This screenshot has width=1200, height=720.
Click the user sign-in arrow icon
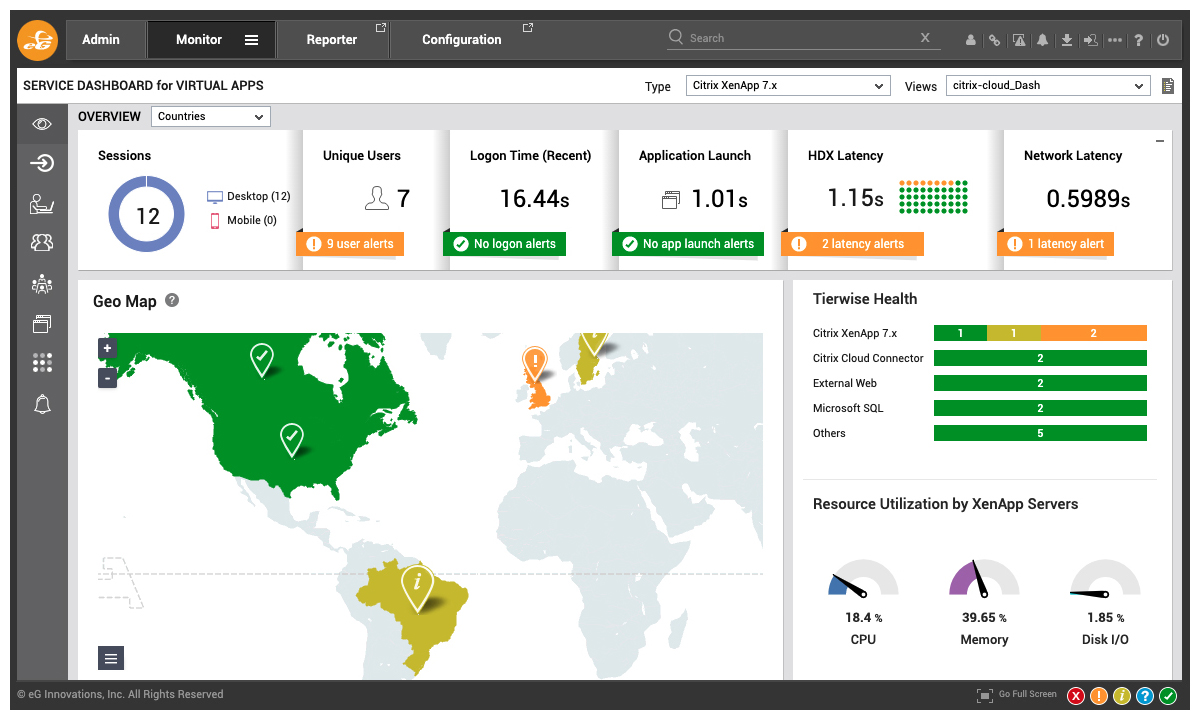click(1091, 40)
